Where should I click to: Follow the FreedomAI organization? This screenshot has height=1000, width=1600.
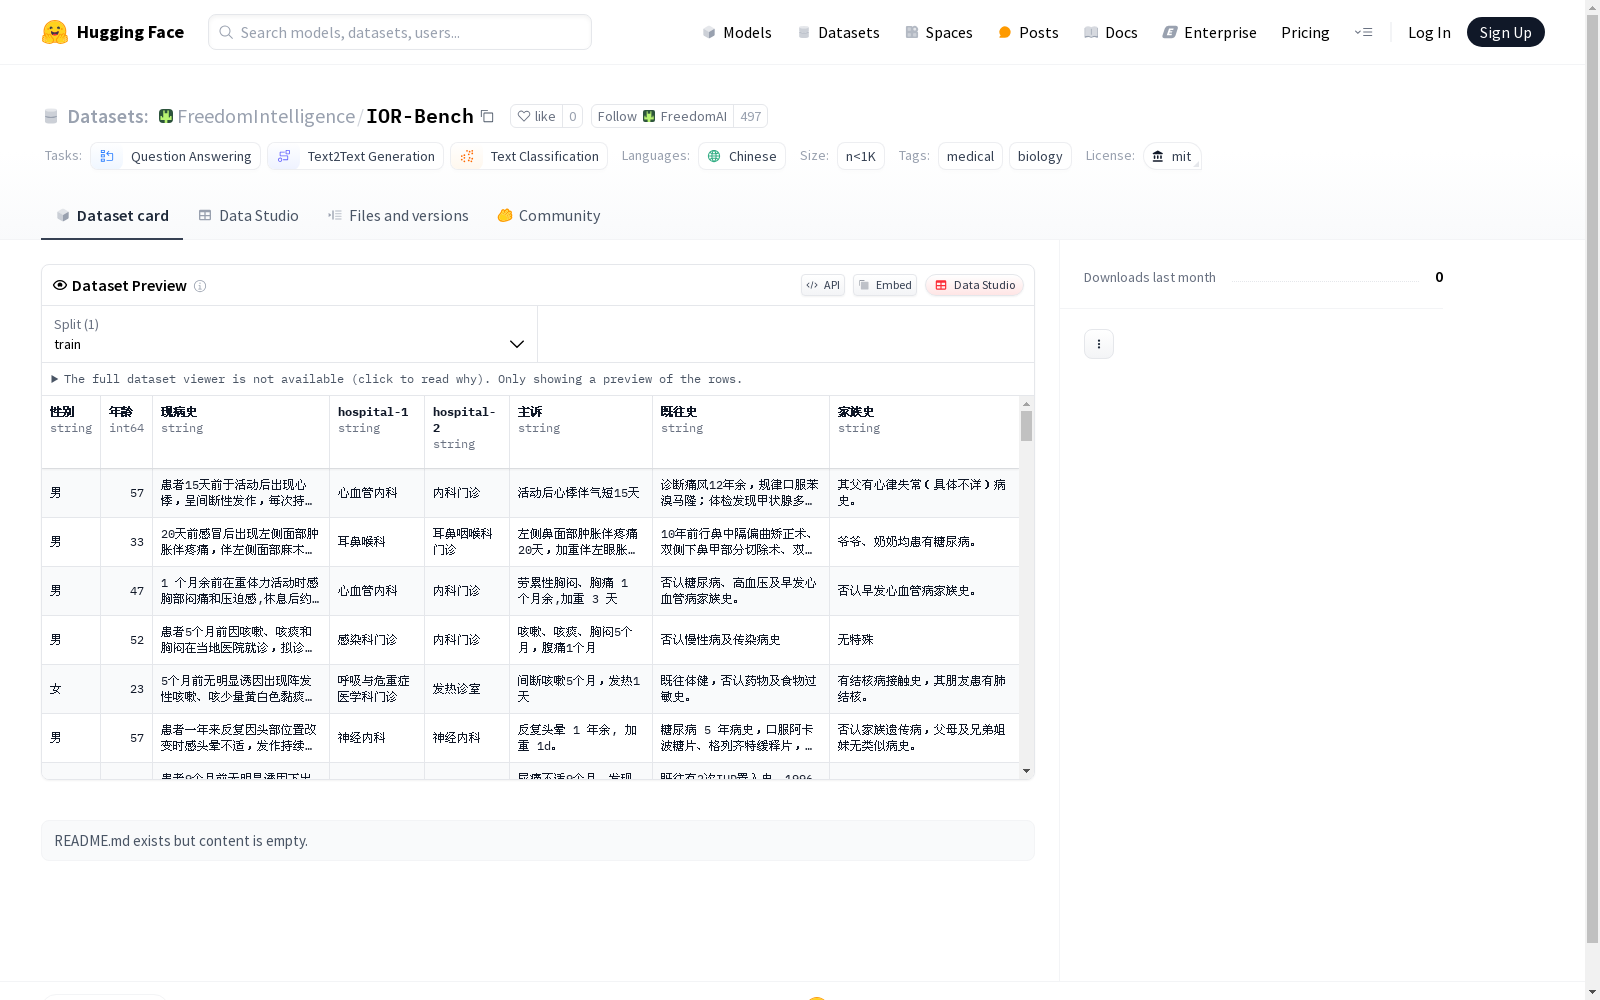point(662,116)
